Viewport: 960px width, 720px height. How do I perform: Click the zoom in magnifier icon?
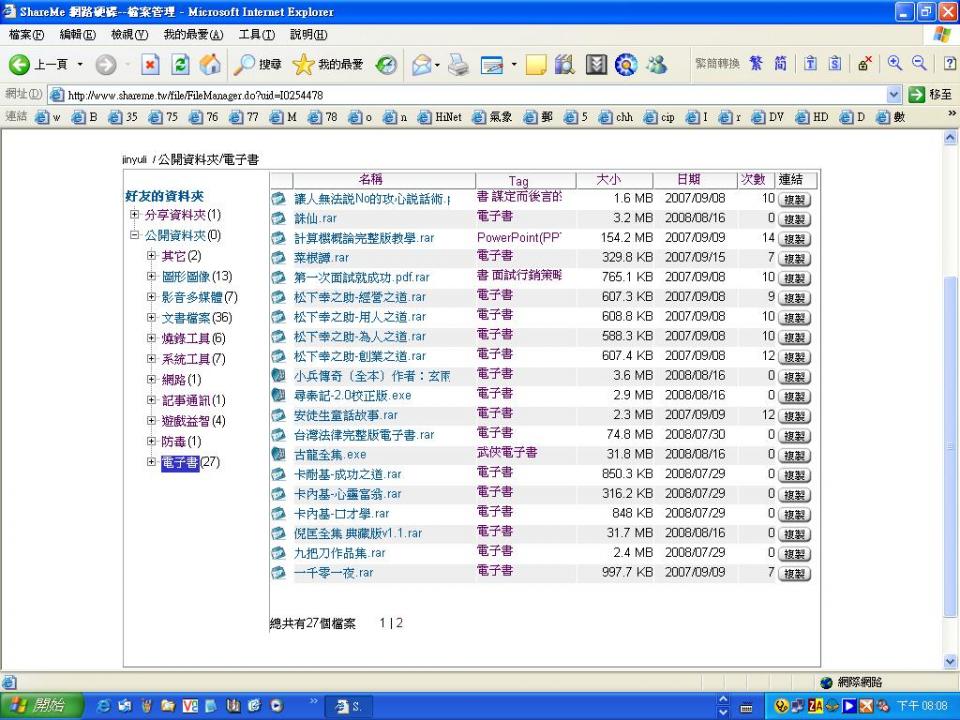pyautogui.click(x=895, y=63)
